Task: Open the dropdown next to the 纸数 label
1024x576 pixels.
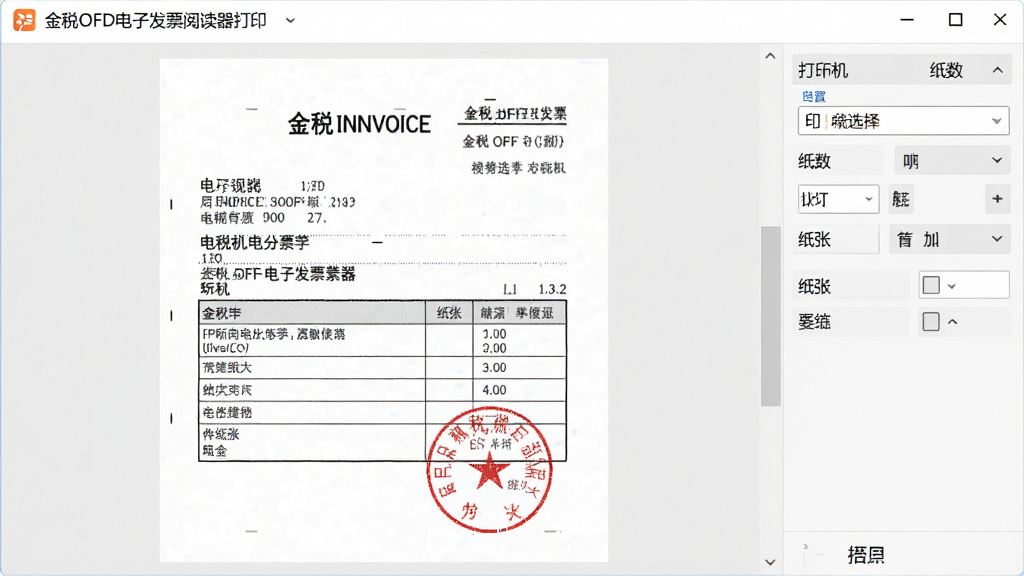Action: (x=952, y=161)
